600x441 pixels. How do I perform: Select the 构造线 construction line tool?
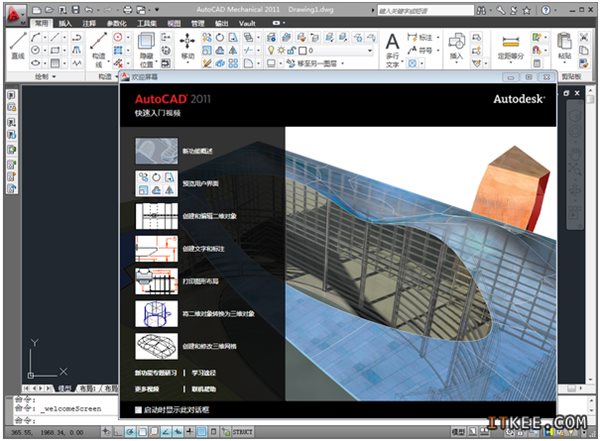[x=99, y=49]
